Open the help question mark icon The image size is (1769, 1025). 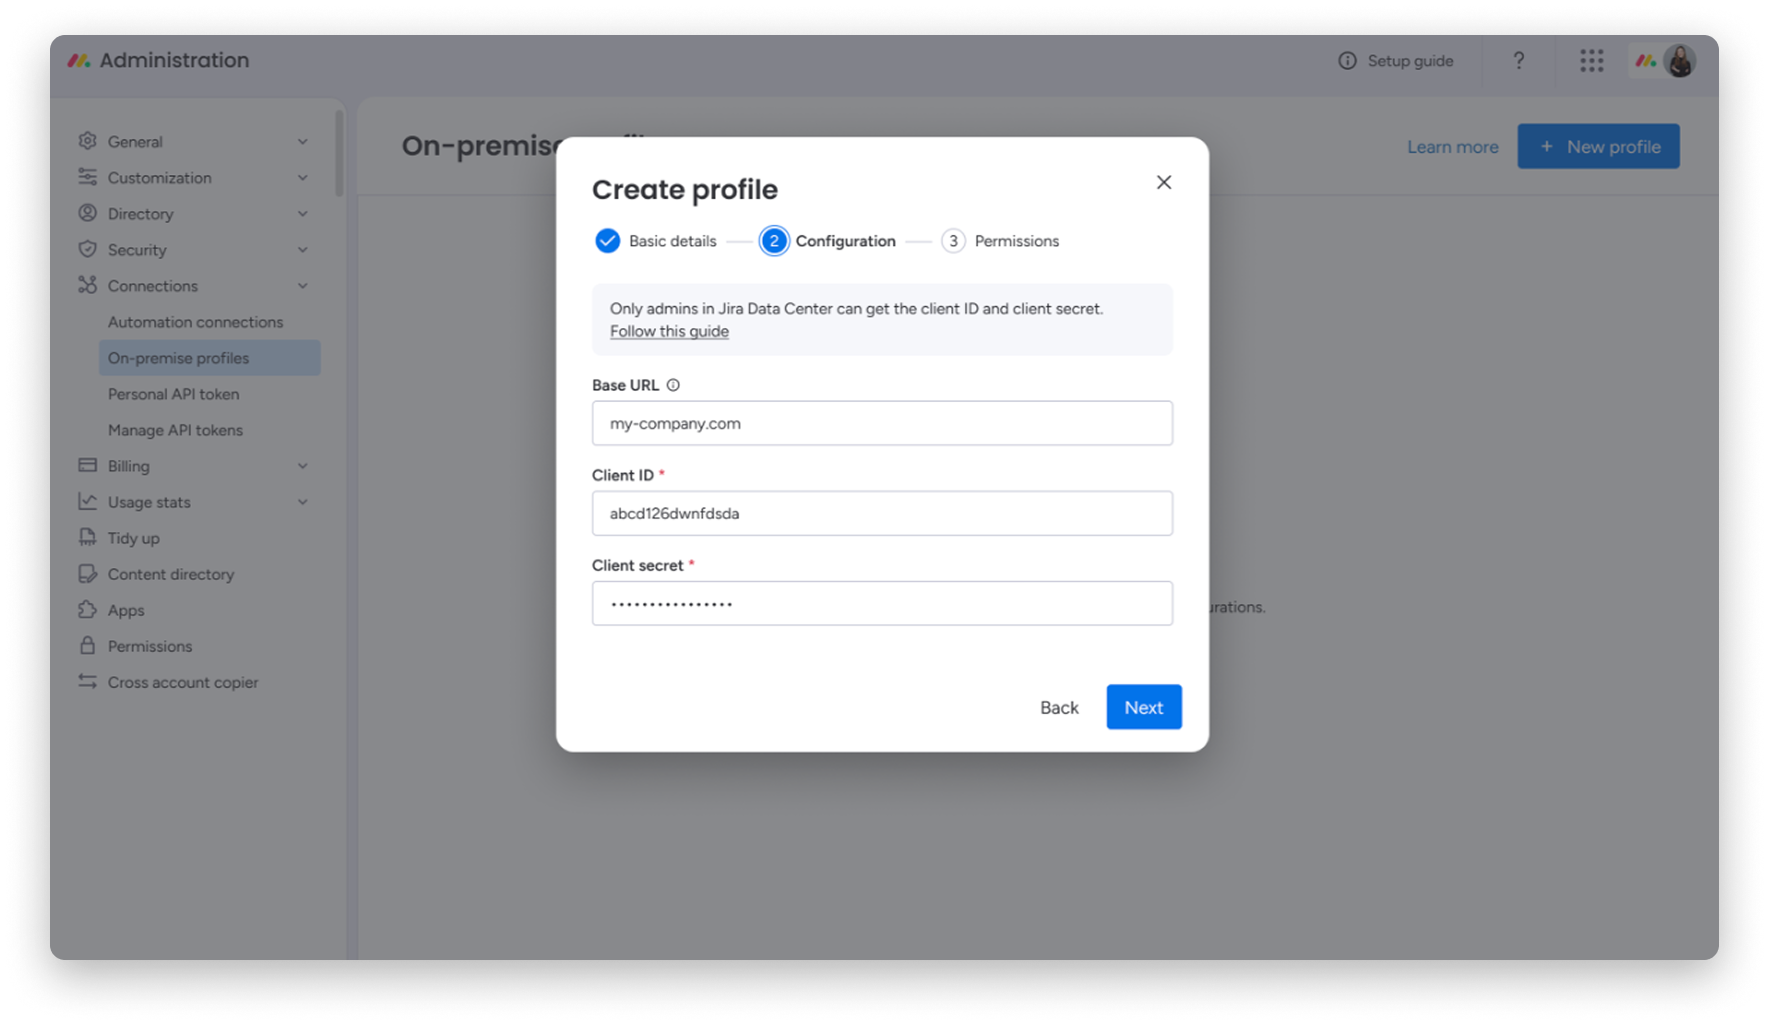(1518, 60)
